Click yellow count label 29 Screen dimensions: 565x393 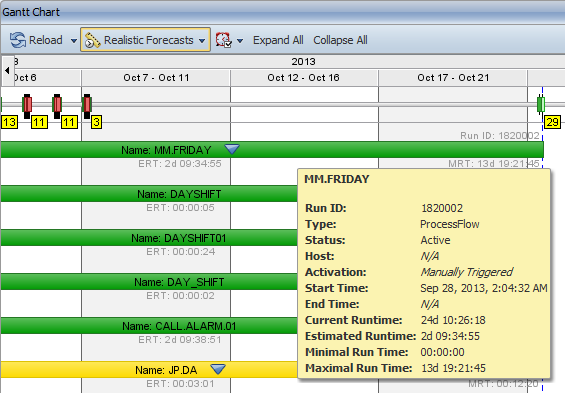[552, 122]
